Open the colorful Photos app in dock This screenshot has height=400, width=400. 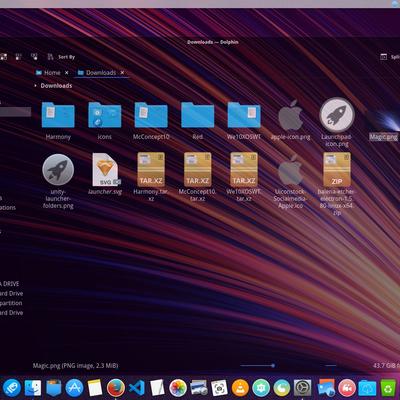click(178, 388)
